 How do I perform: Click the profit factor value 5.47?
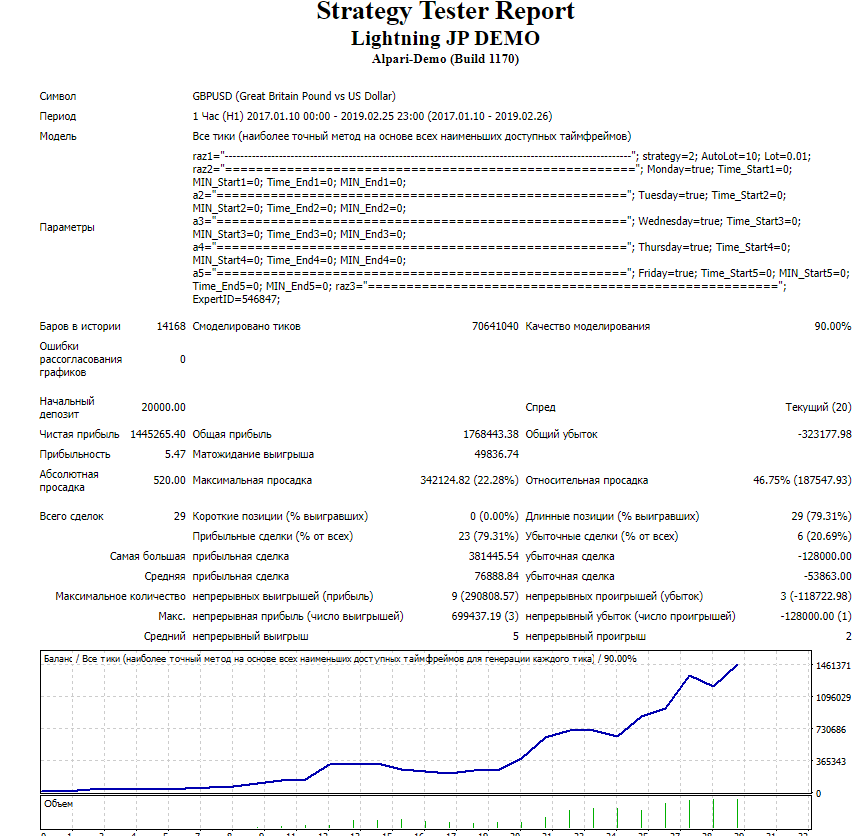tap(175, 454)
